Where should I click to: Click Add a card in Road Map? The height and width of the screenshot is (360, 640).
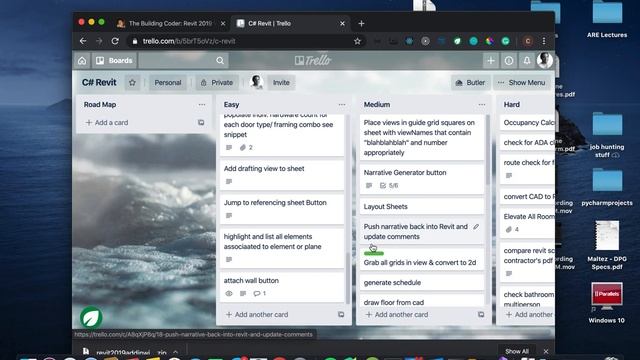tap(107, 122)
